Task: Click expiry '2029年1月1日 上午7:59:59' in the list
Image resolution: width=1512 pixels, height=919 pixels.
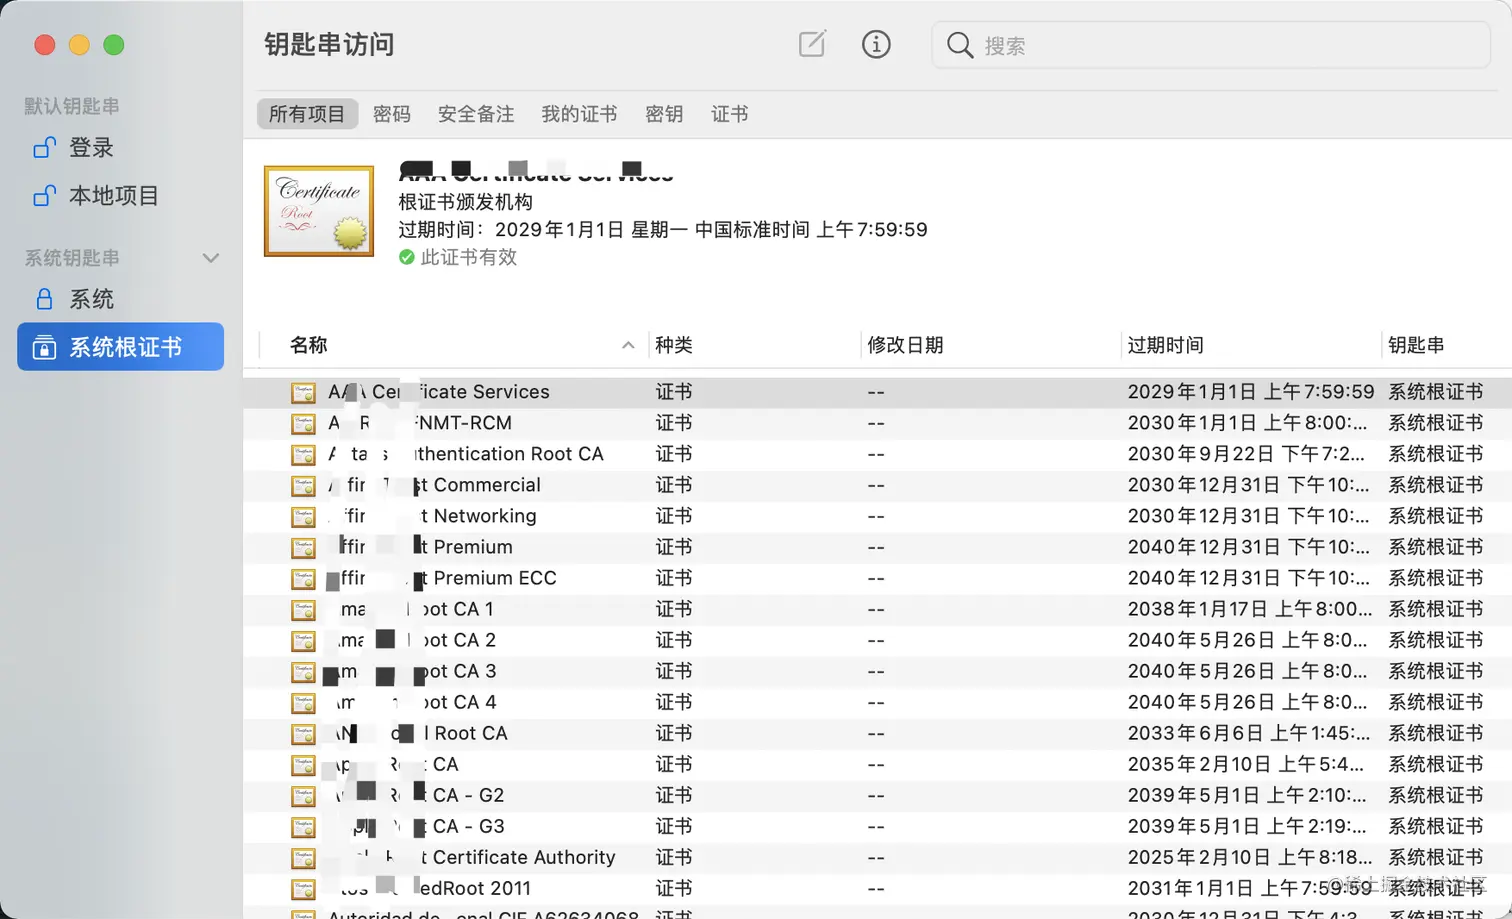Action: point(1251,392)
